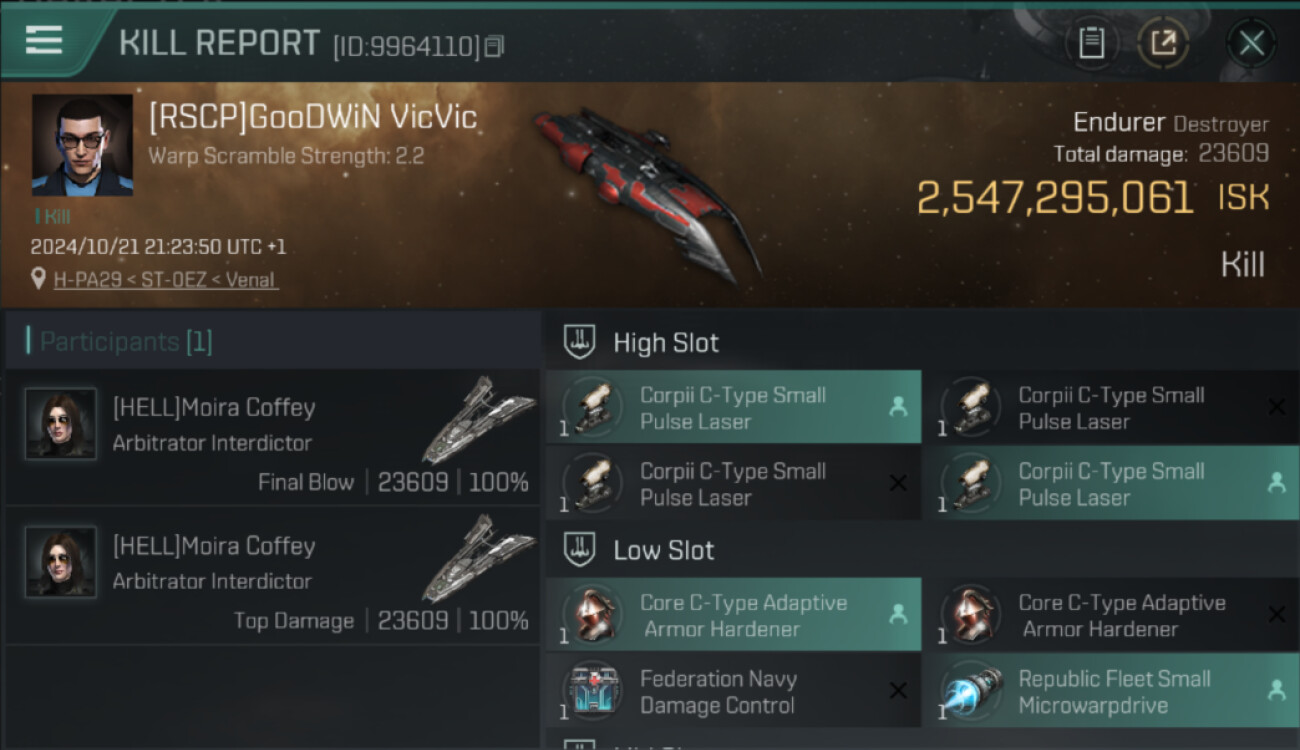View Final Blow Arbitrator Interdictor ship icon
The height and width of the screenshot is (750, 1300).
coord(478,420)
